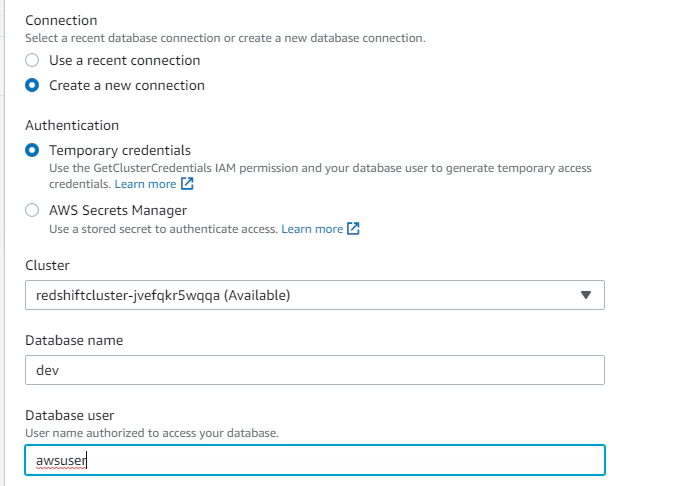
Task: Click the Select a recent database connection description
Action: point(225,38)
